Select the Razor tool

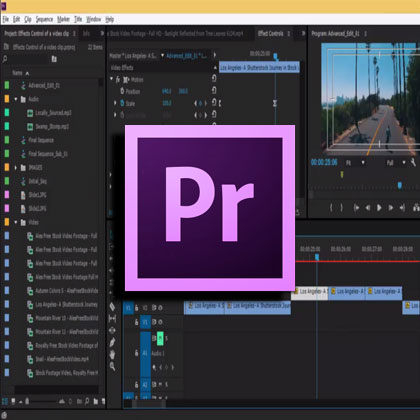tap(112, 306)
